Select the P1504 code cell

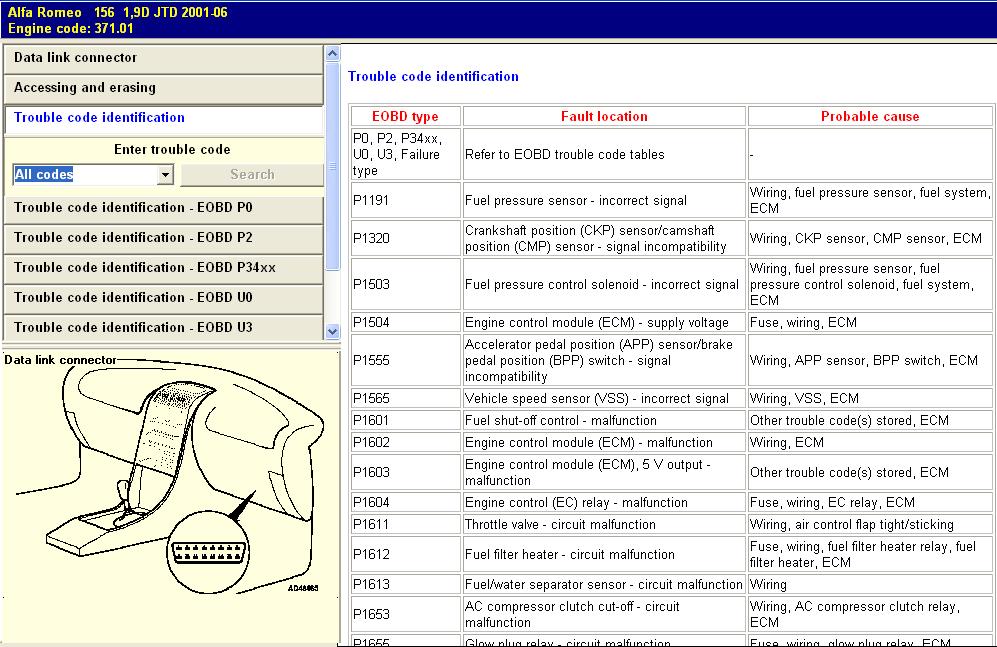pos(405,322)
